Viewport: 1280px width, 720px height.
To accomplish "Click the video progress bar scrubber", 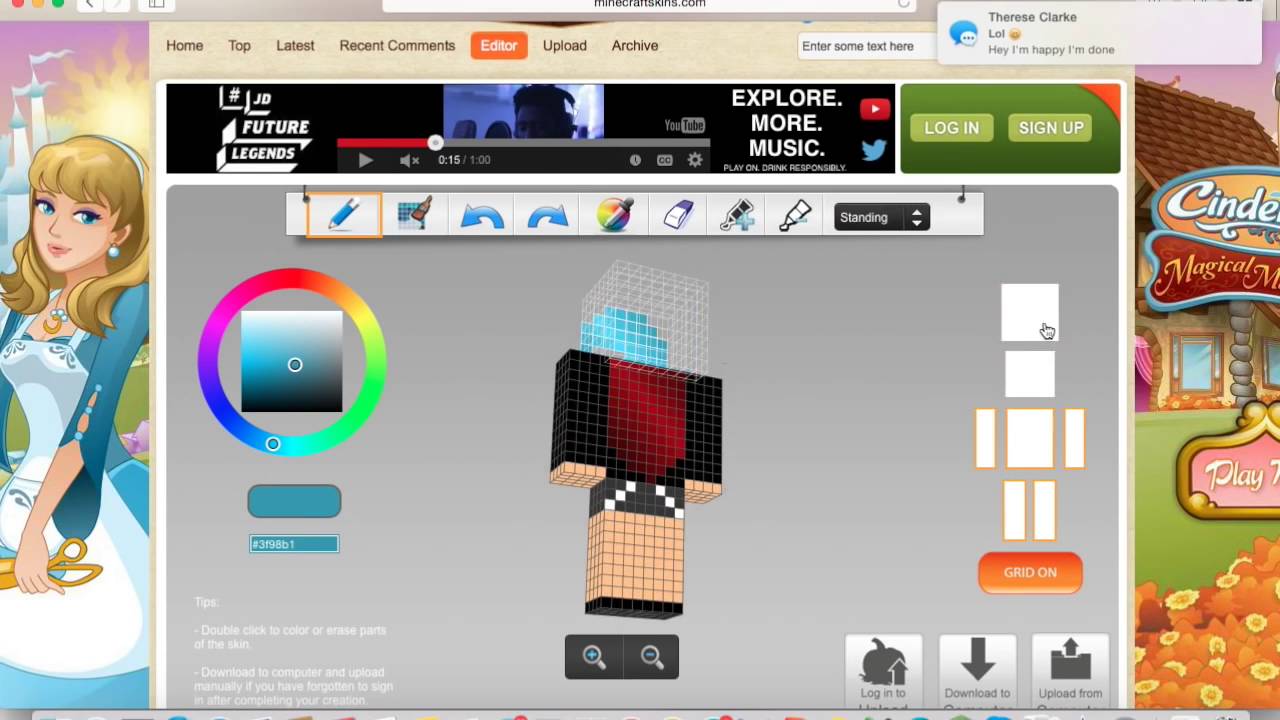I will [435, 143].
